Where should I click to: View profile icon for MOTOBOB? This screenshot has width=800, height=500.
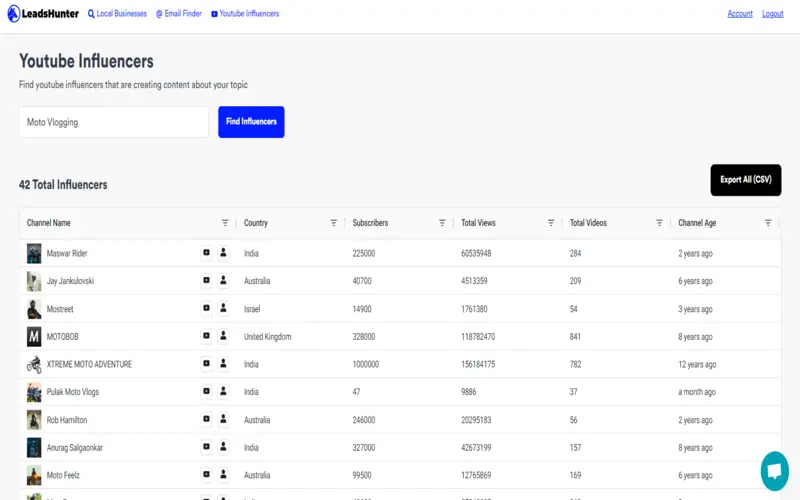(223, 336)
